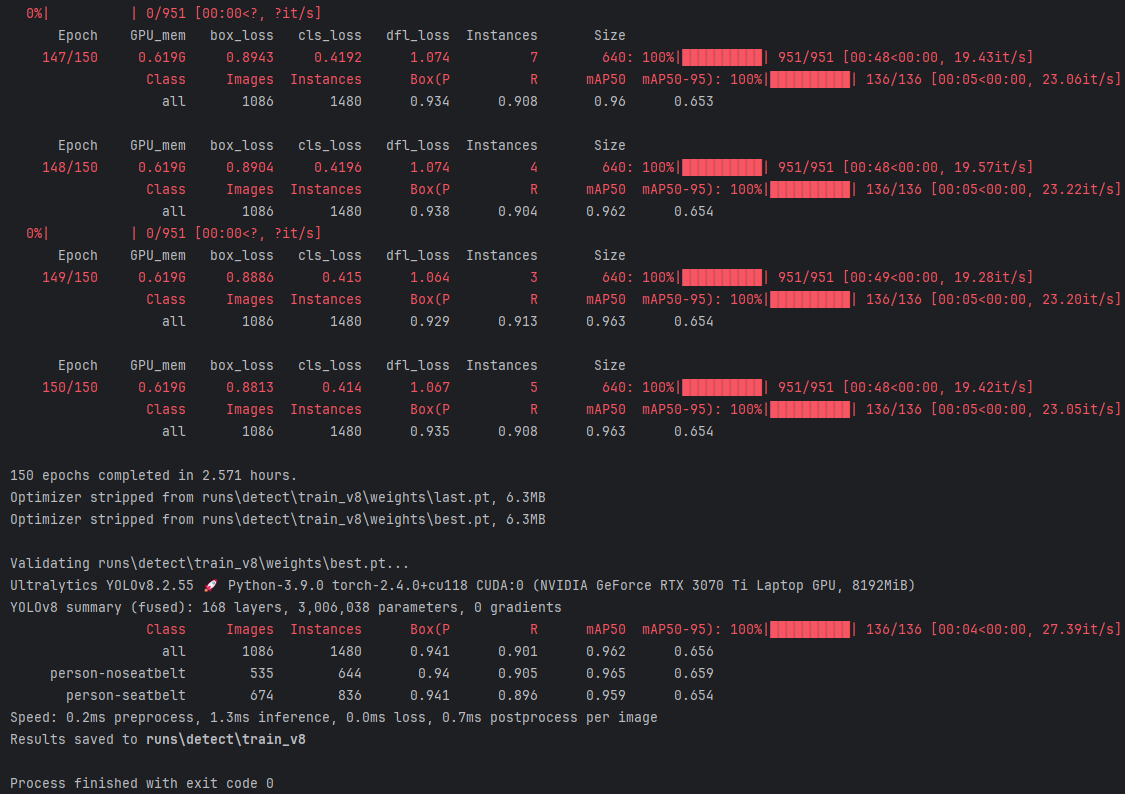Click the Speed preprocess inference summary line

[x=333, y=717]
